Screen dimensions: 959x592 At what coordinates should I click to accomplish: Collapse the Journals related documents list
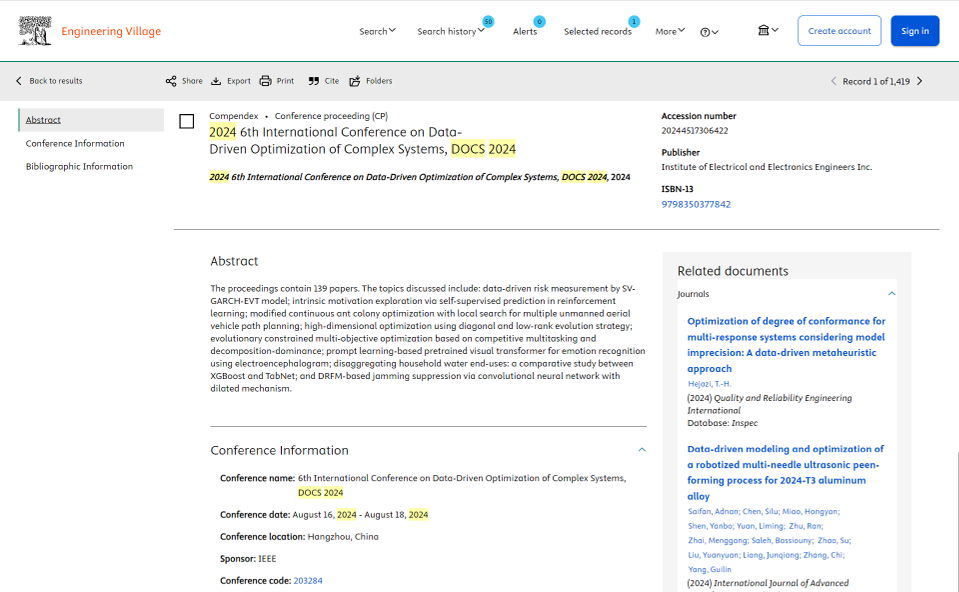coord(892,294)
